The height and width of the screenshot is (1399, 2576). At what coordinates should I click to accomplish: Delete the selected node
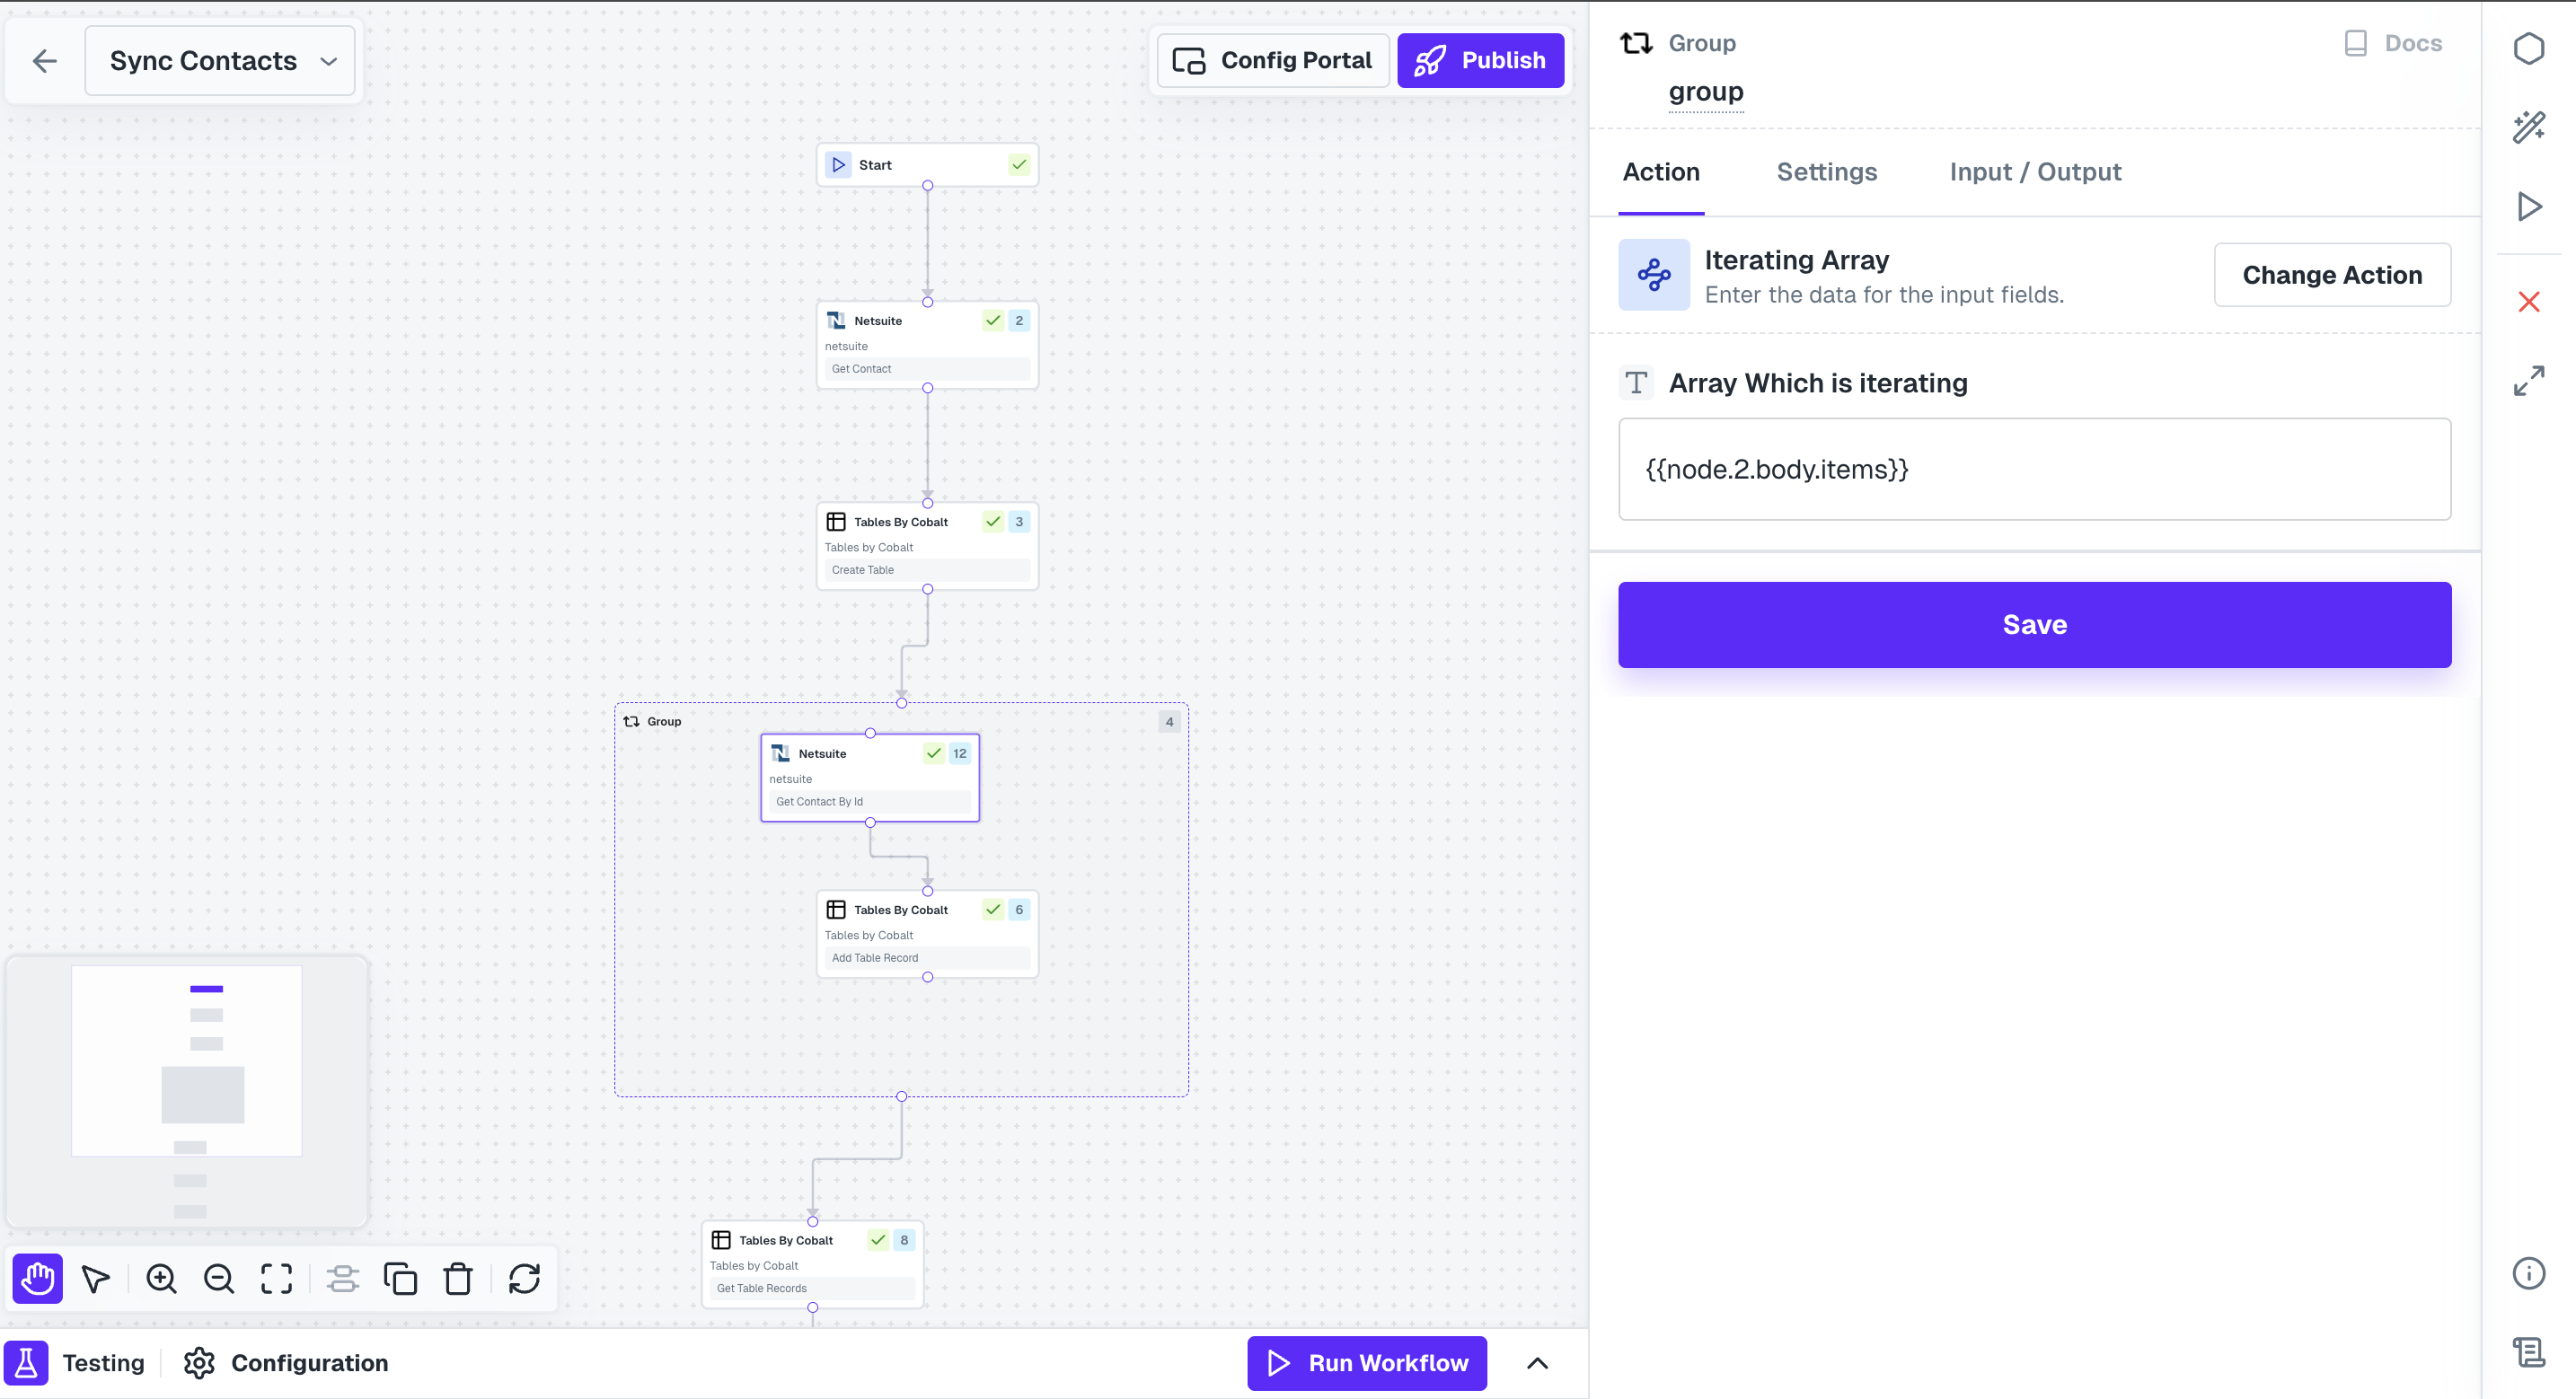point(458,1278)
